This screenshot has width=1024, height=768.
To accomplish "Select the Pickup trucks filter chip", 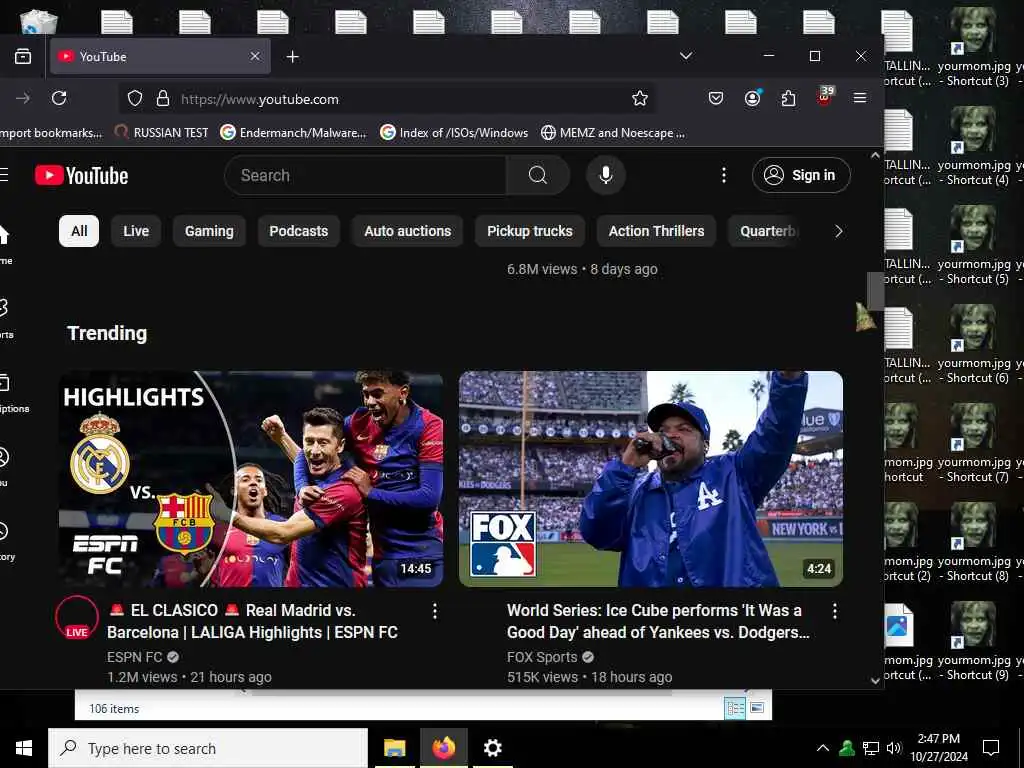I will [530, 231].
